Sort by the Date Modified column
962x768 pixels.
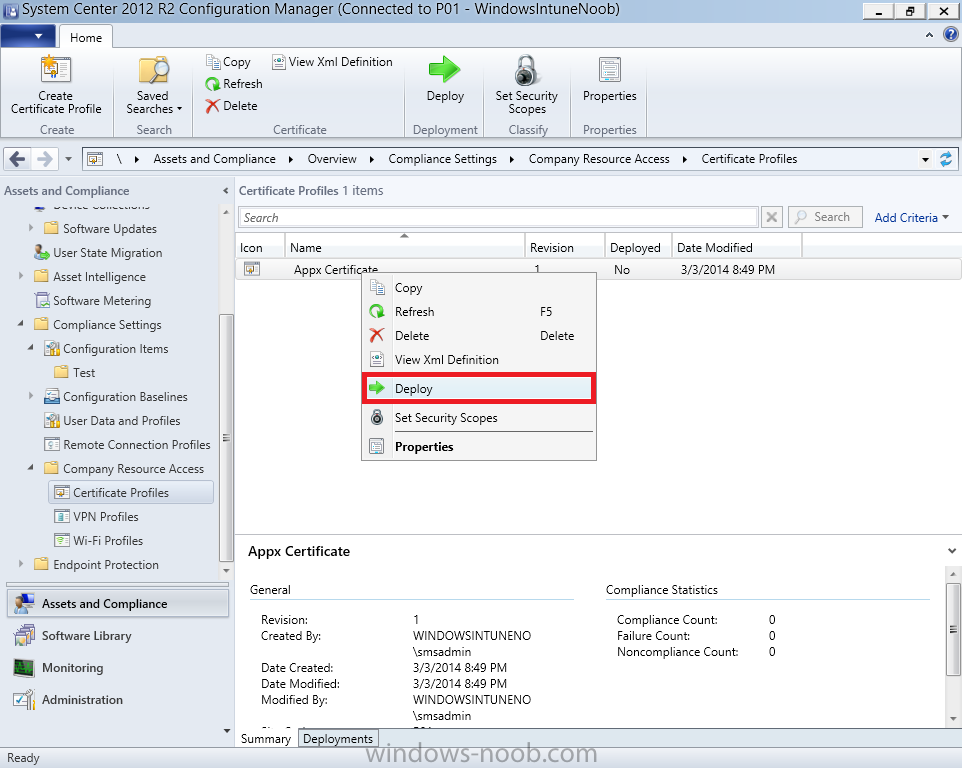click(x=736, y=247)
